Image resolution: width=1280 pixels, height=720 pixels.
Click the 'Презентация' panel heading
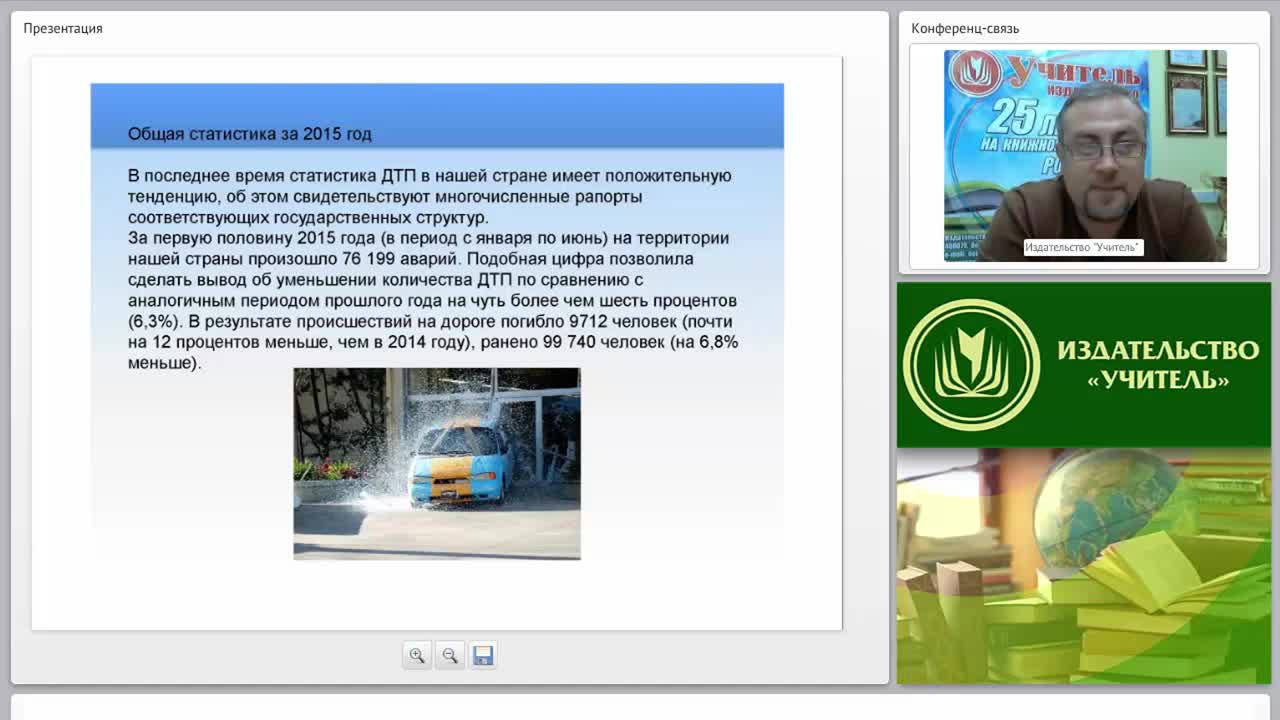[63, 28]
